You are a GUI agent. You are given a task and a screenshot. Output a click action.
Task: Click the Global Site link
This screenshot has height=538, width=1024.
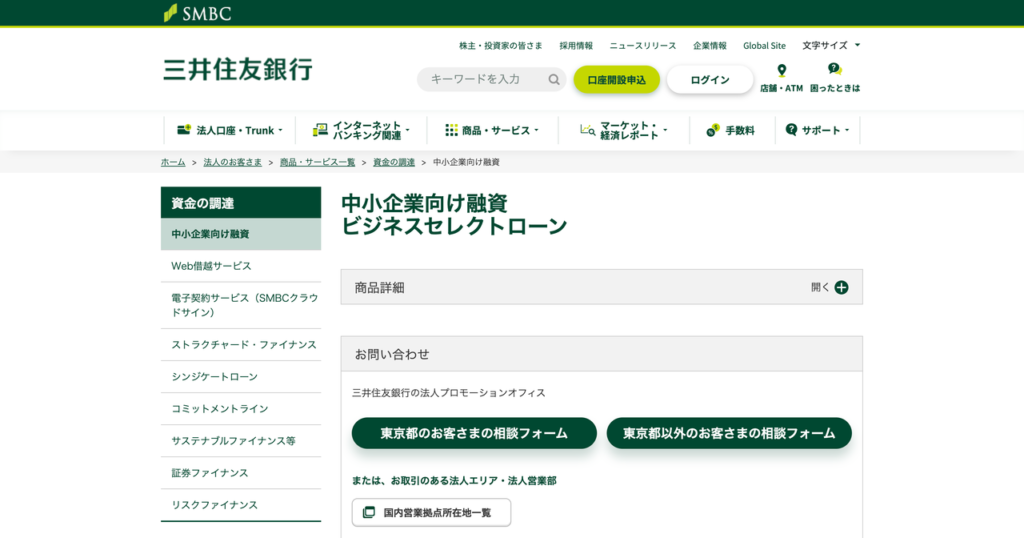764,46
